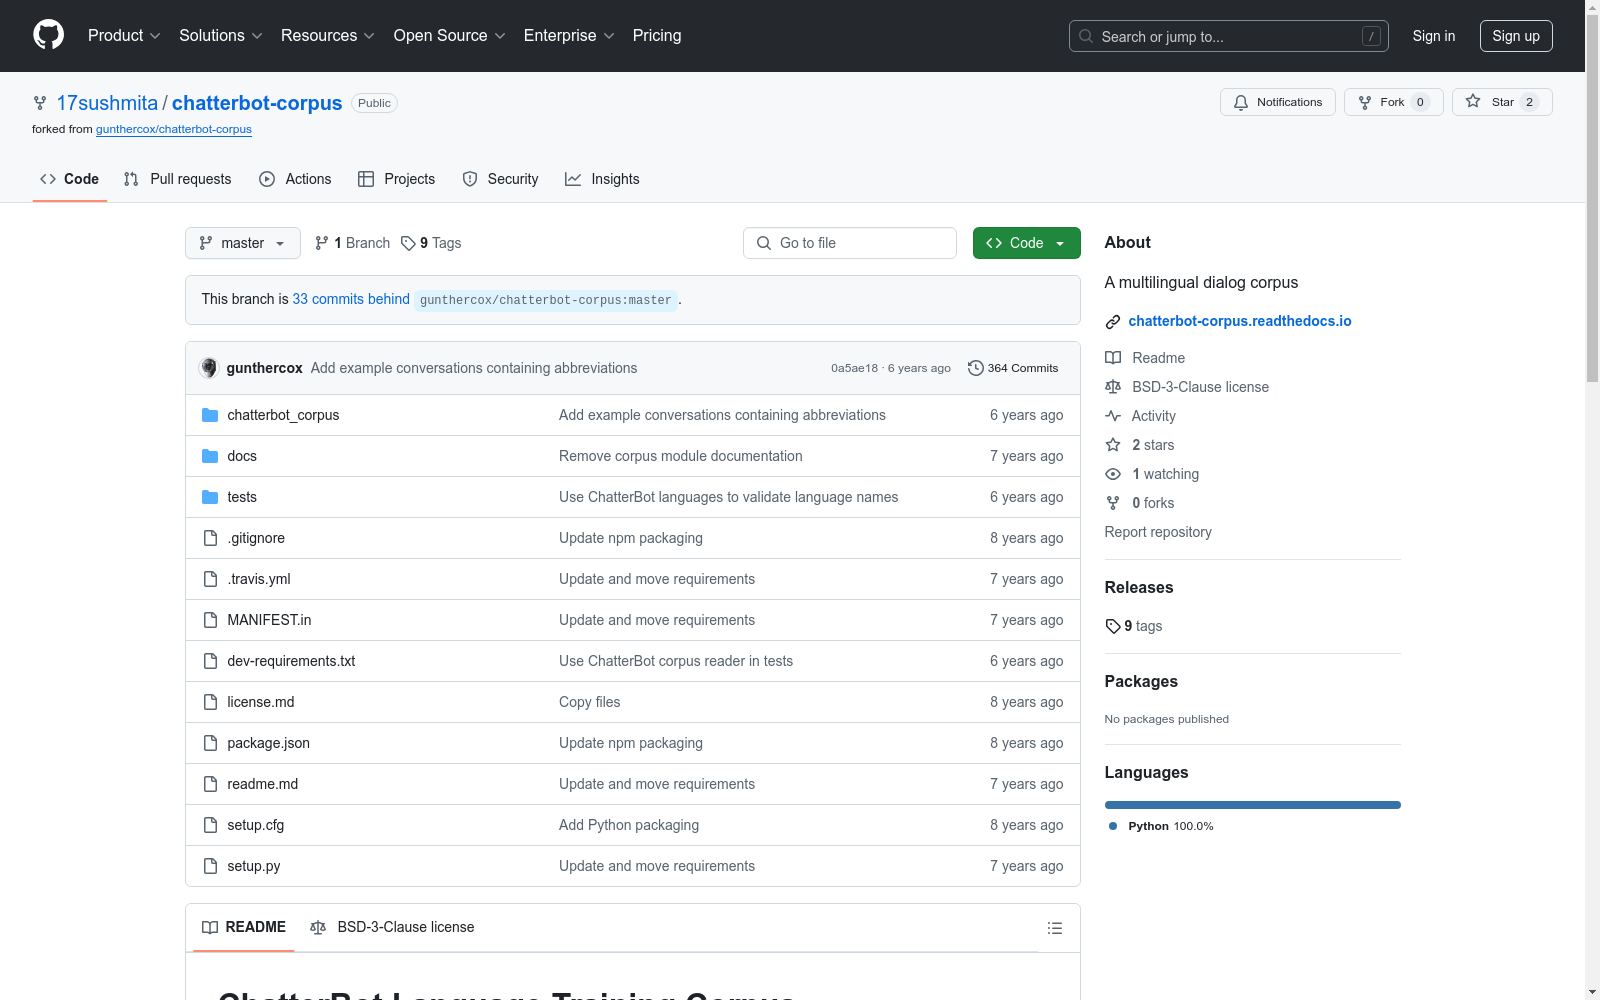Image resolution: width=1600 pixels, height=1000 pixels.
Task: Click the watching eye icon
Action: point(1113,474)
